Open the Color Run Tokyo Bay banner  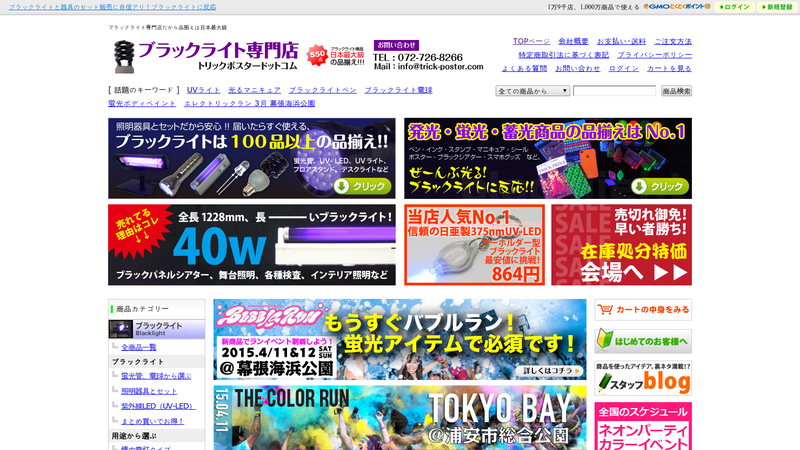[x=399, y=417]
